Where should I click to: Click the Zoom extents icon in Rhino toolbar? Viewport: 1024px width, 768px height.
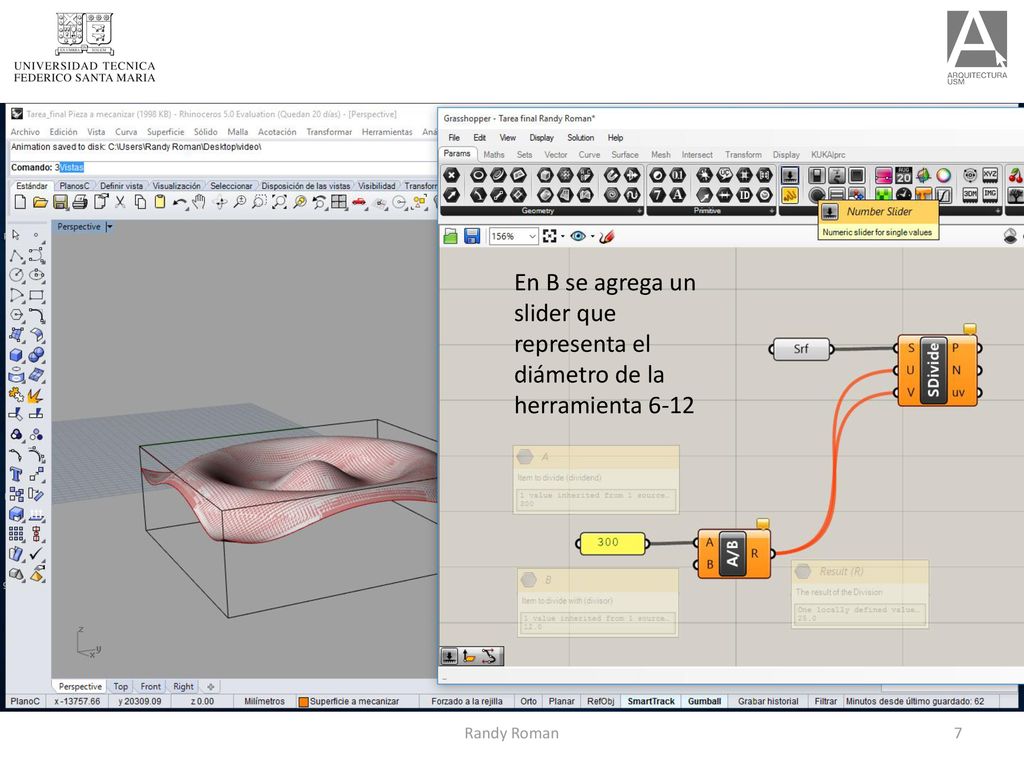click(280, 202)
